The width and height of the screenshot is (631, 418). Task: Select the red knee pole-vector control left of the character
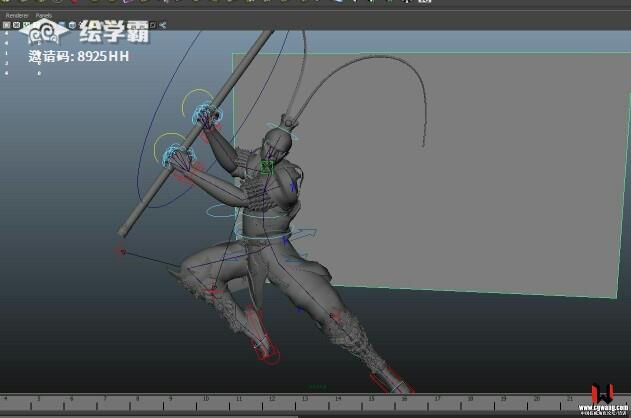[121, 251]
